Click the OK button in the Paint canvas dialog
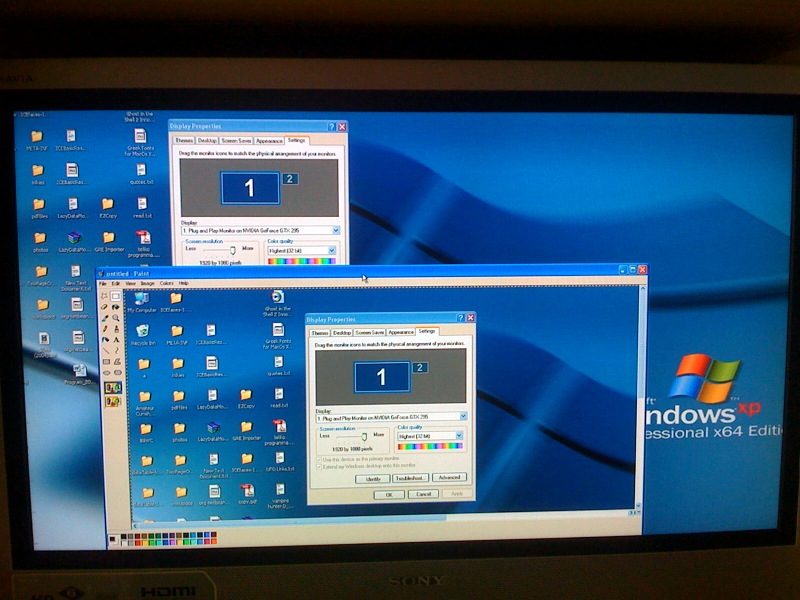Image resolution: width=800 pixels, height=600 pixels. pyautogui.click(x=389, y=495)
